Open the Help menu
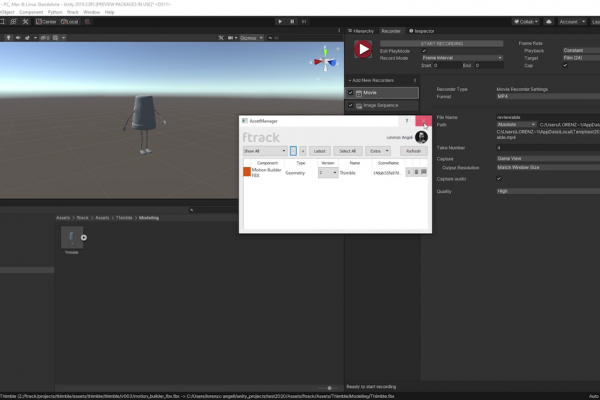 click(x=109, y=12)
